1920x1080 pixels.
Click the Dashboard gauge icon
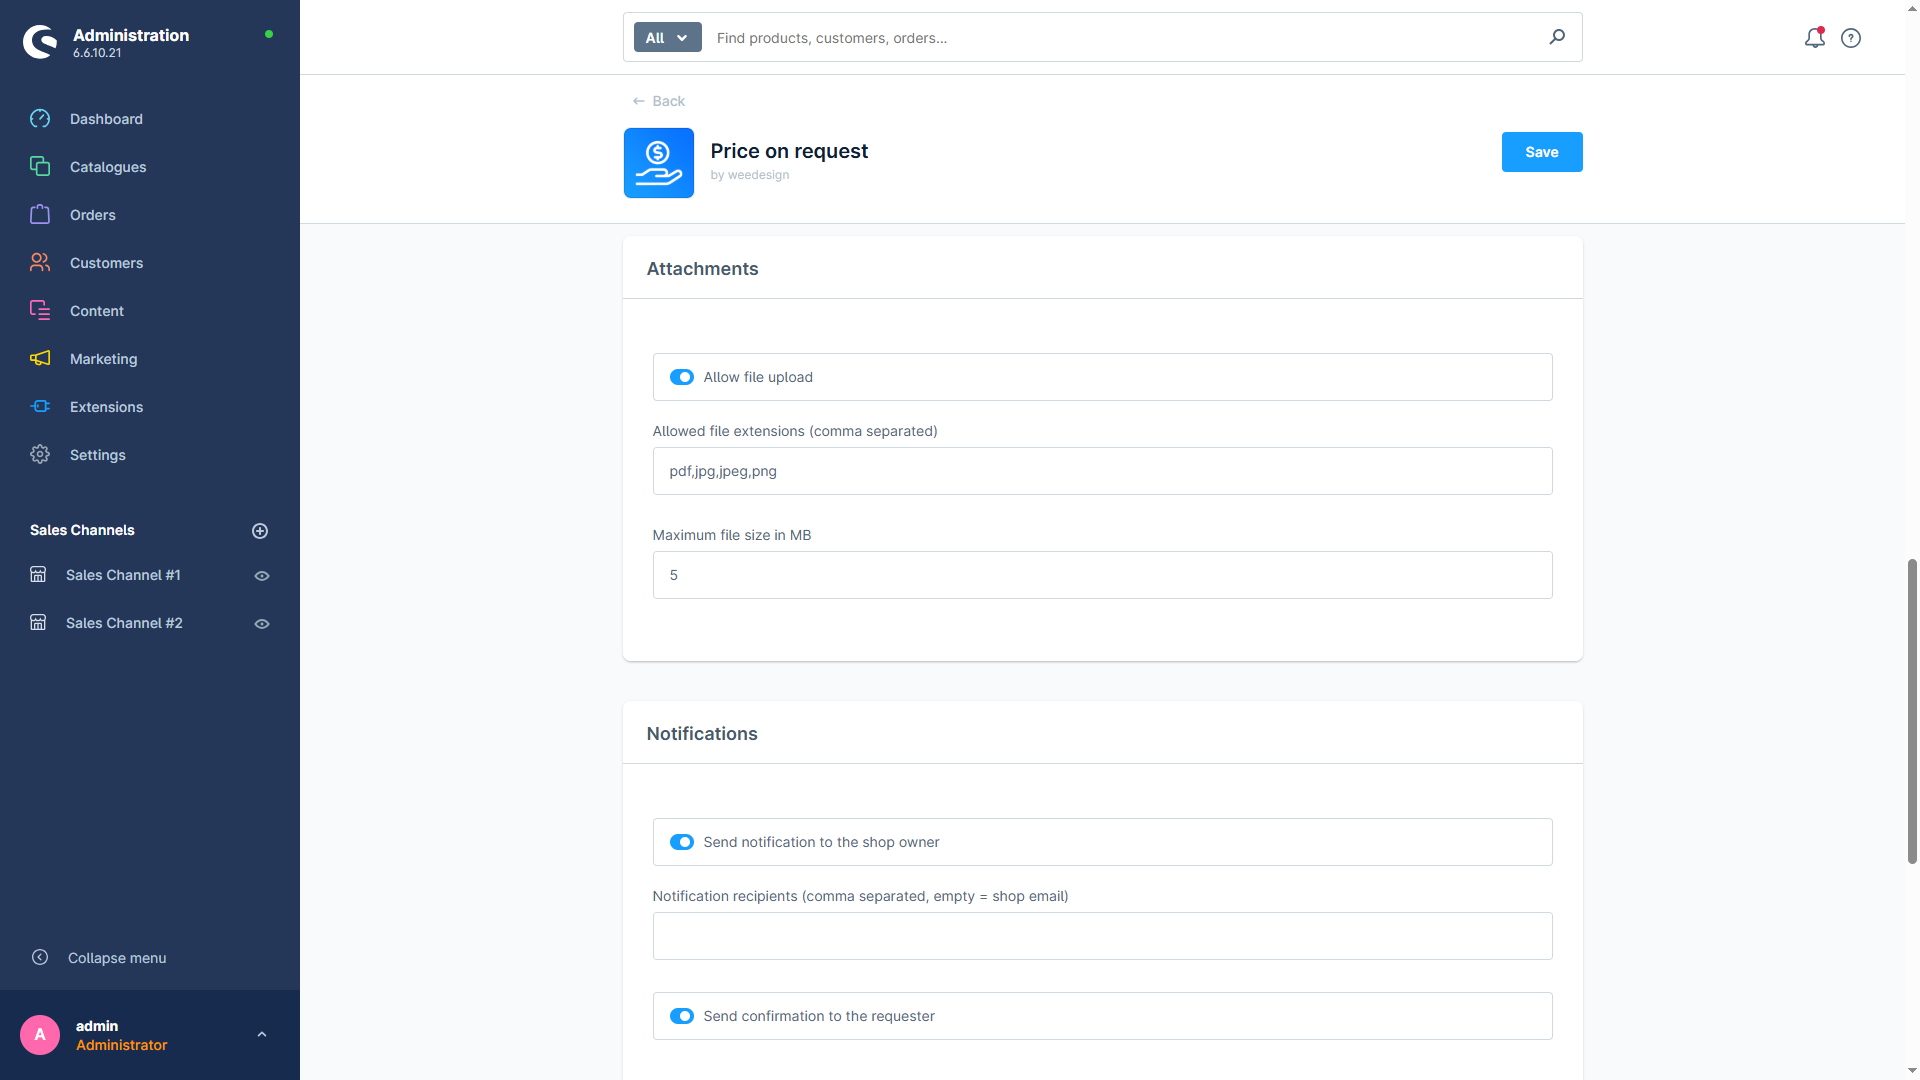pyautogui.click(x=40, y=119)
